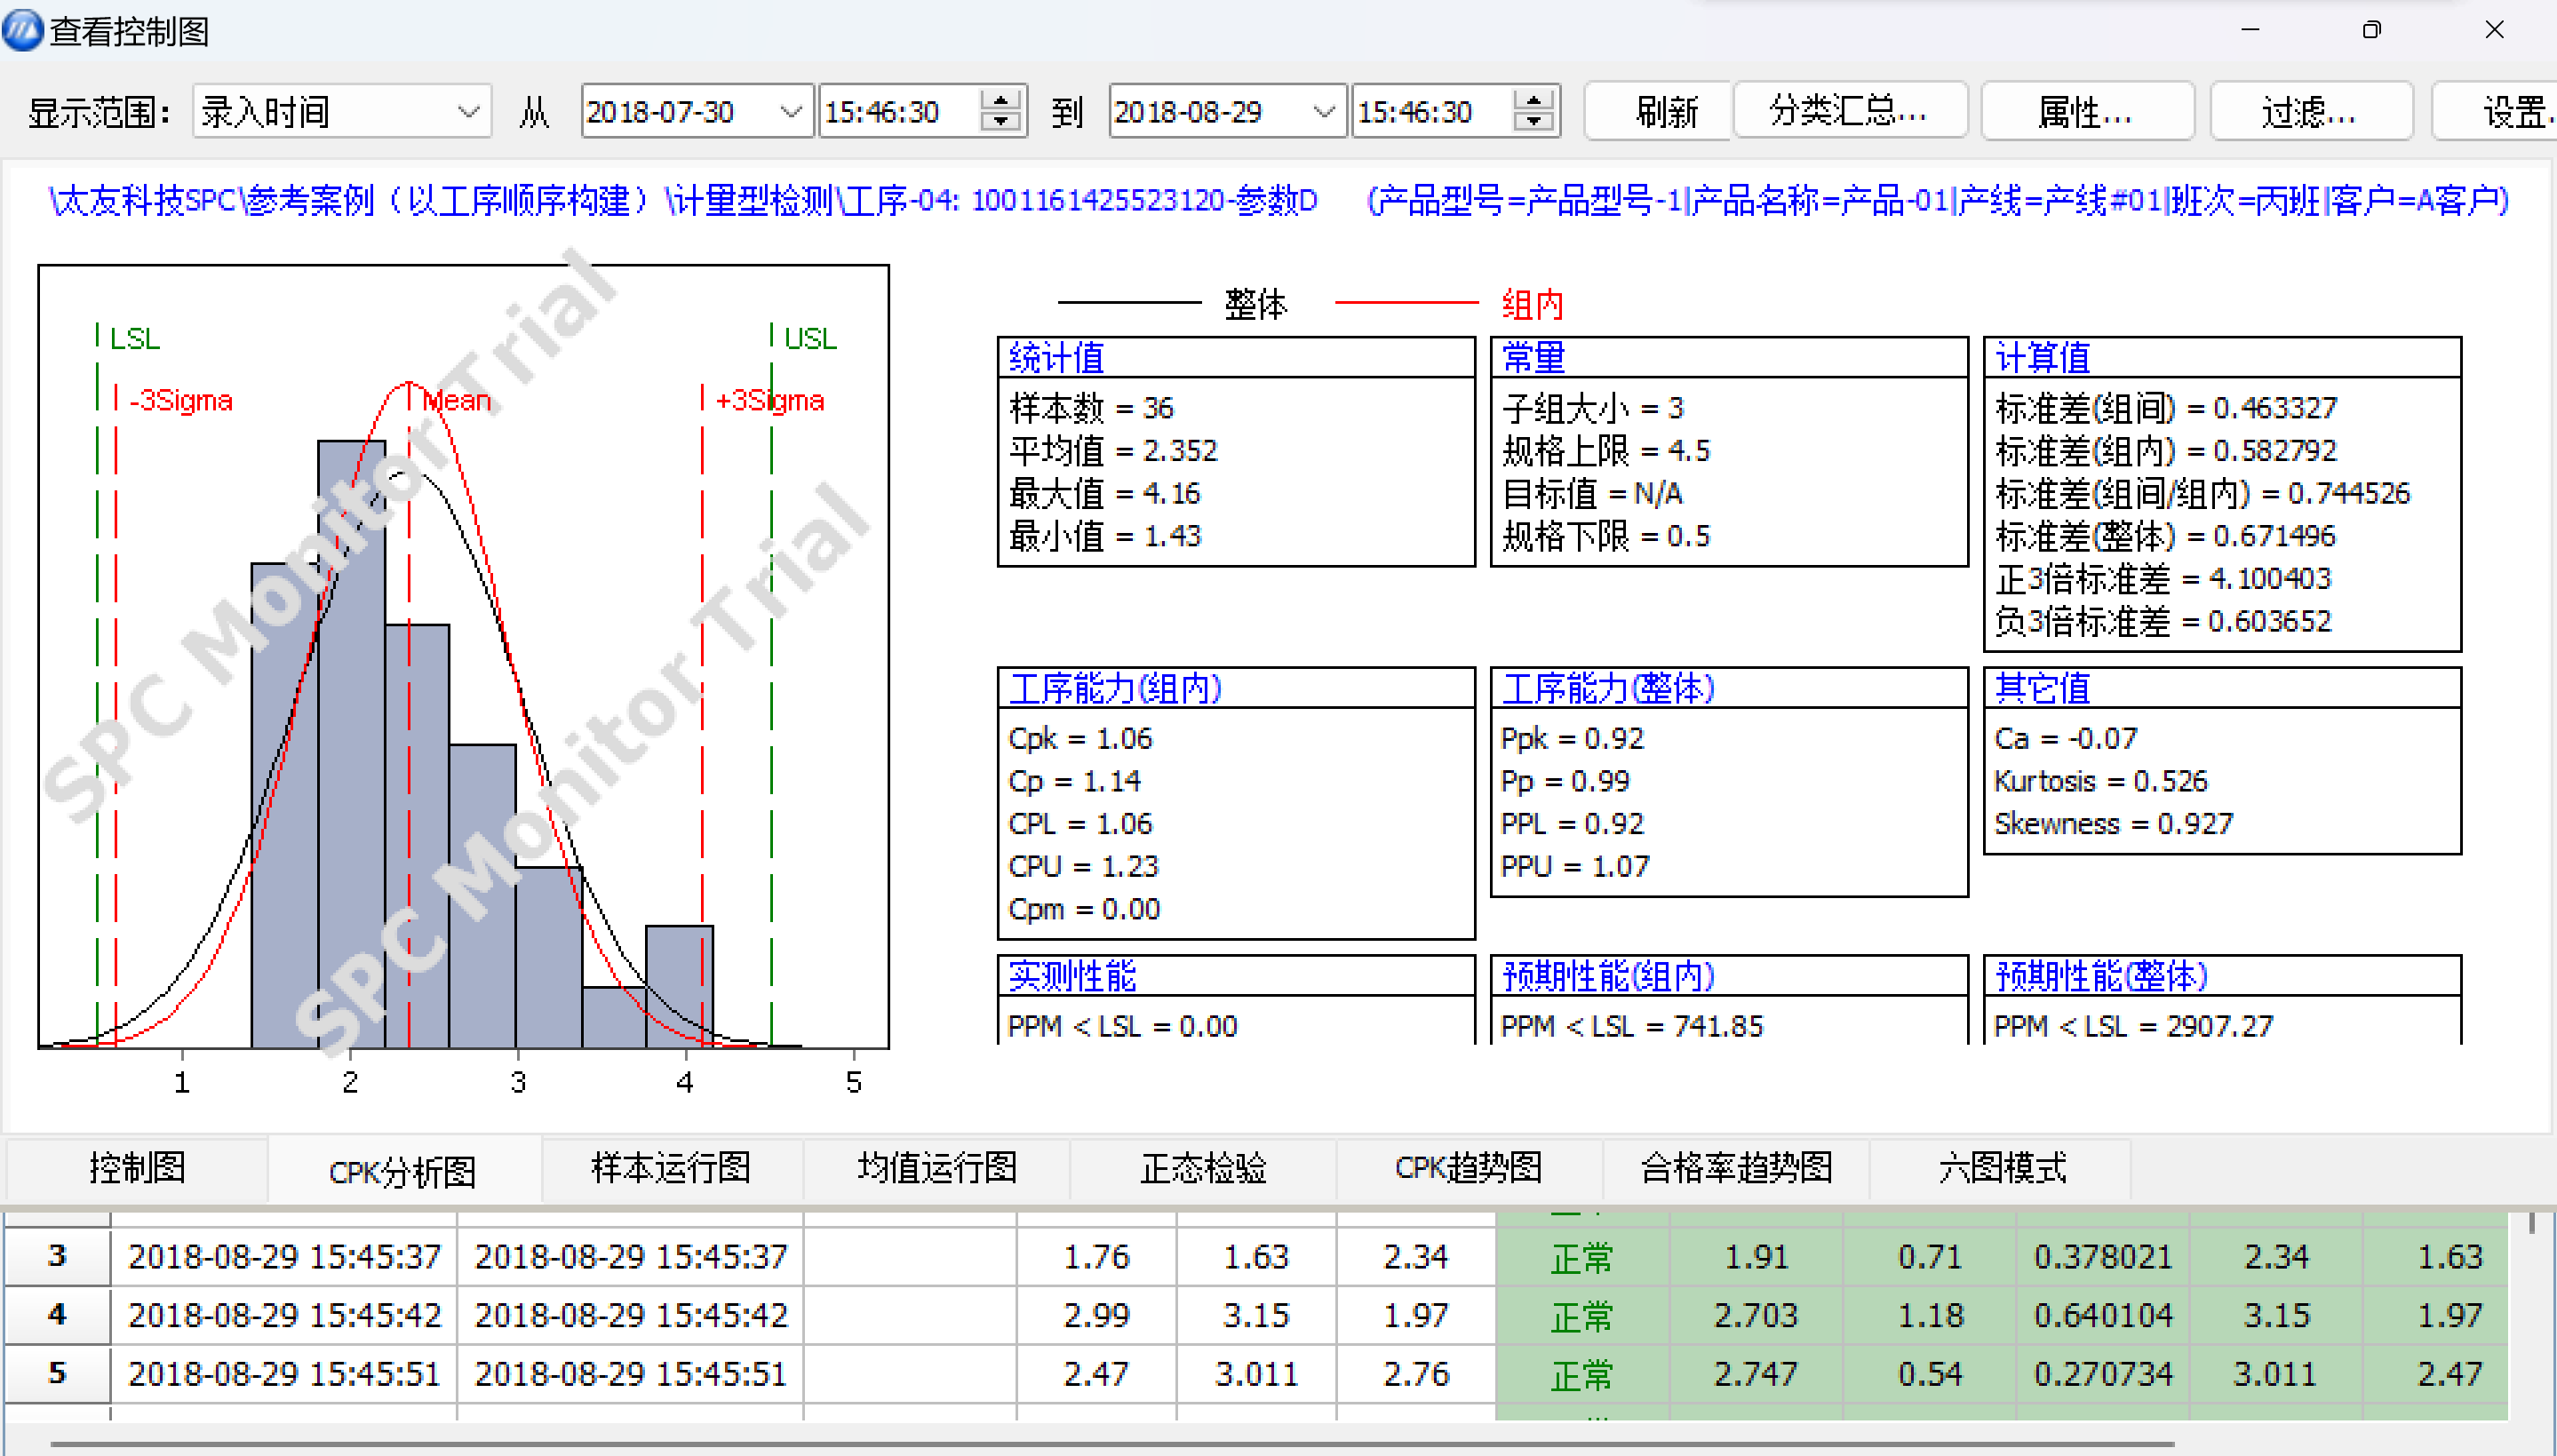Open the 录入时间 display range dropdown
This screenshot has height=1456, width=2557.
tap(469, 111)
